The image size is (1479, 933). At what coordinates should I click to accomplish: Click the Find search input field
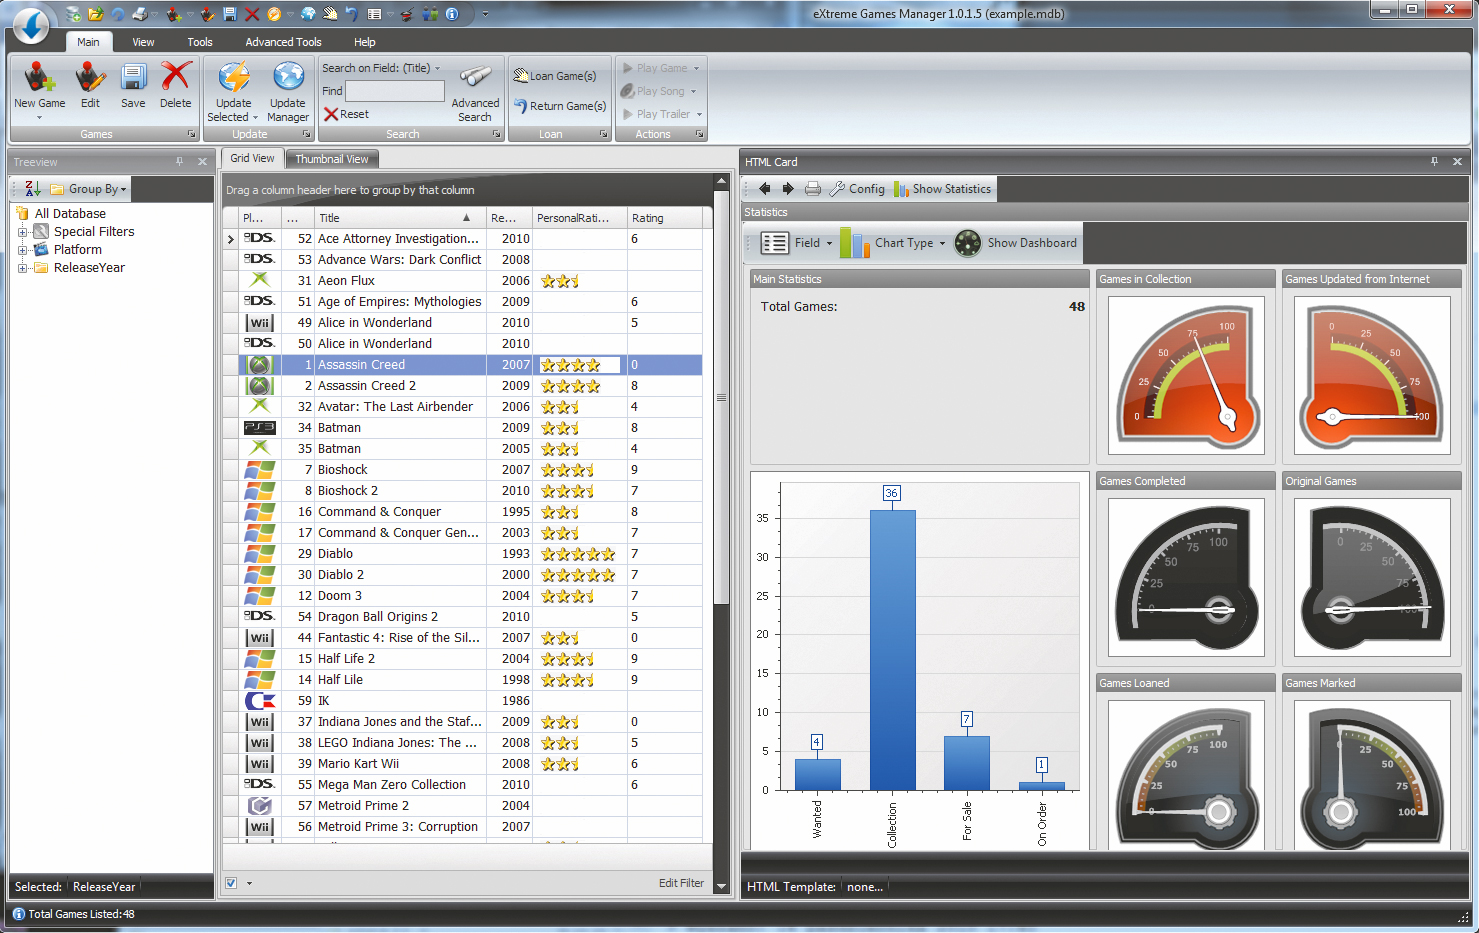[x=394, y=91]
